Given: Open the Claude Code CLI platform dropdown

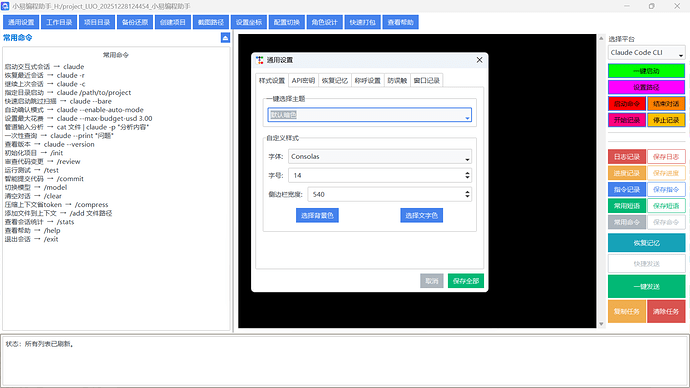Looking at the screenshot, I should tap(646, 52).
